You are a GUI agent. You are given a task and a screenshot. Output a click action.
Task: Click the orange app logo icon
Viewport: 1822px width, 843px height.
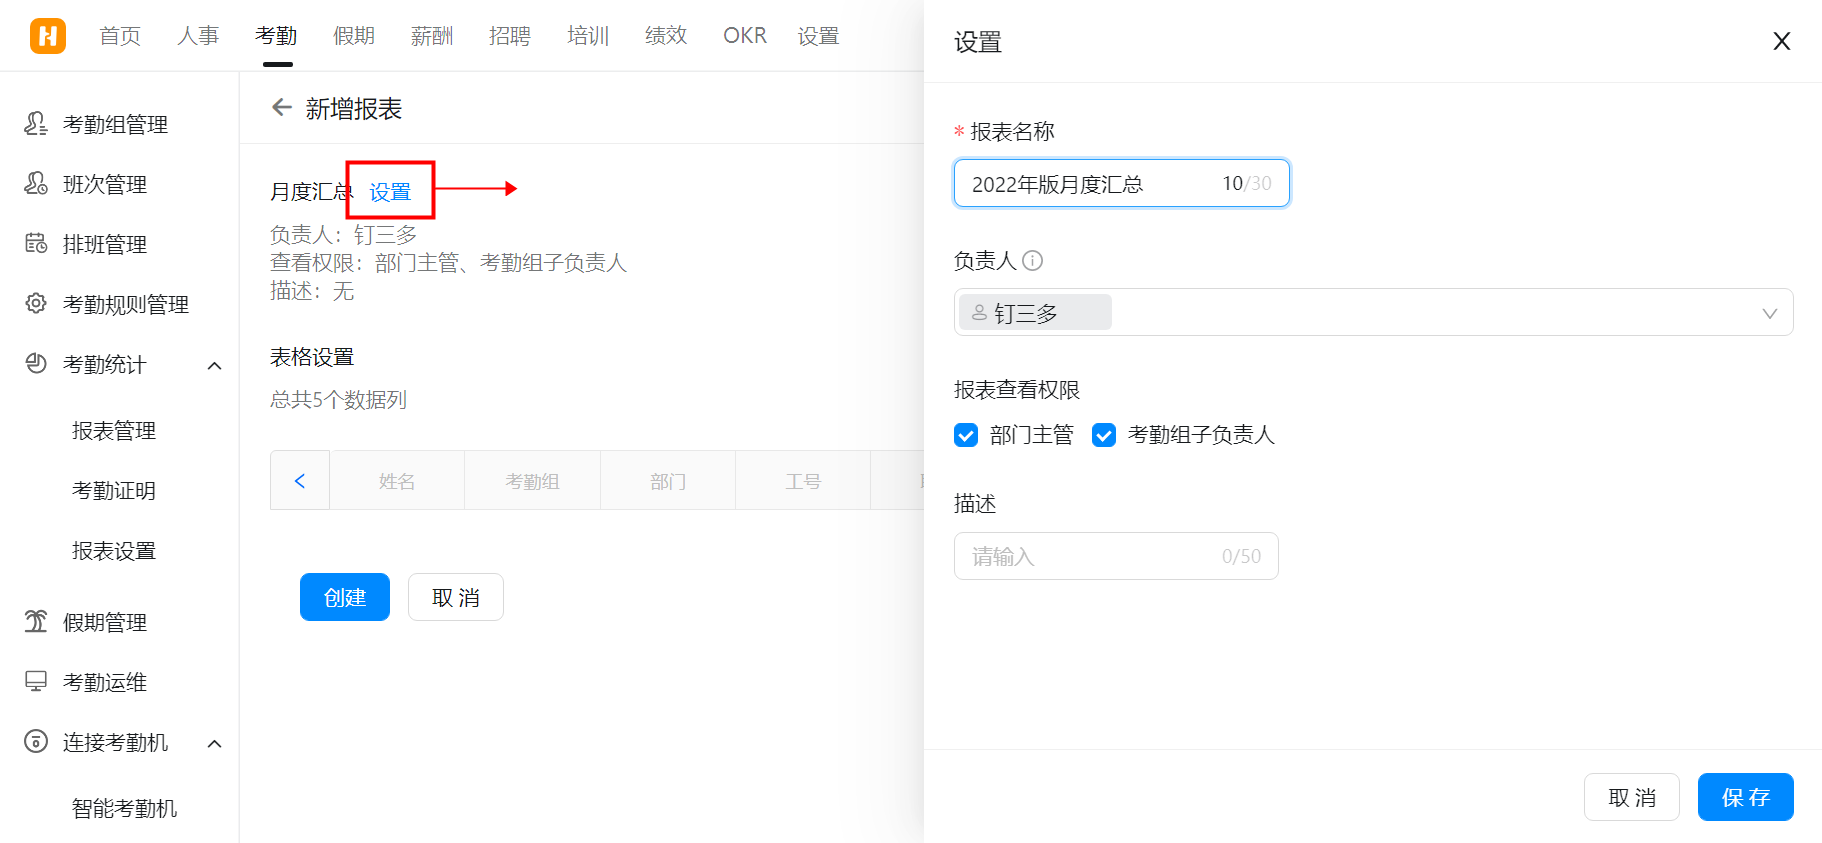coord(48,36)
